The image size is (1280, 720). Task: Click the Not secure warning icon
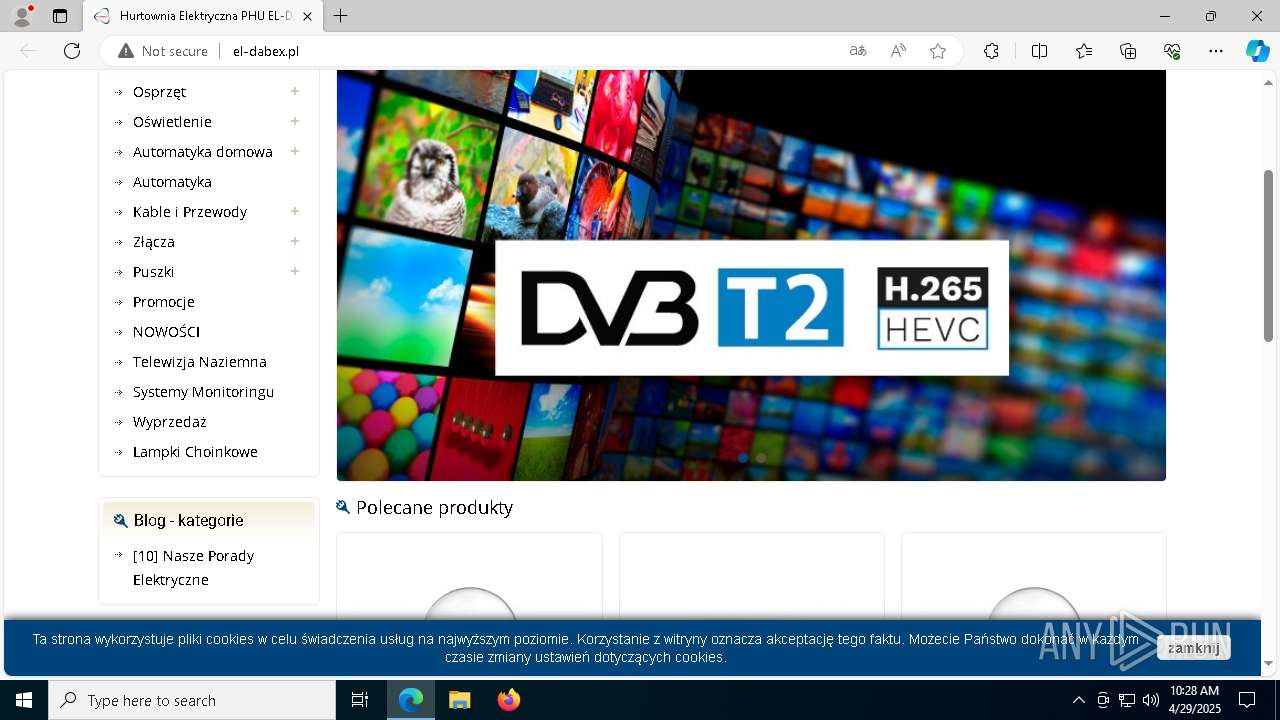[x=126, y=51]
